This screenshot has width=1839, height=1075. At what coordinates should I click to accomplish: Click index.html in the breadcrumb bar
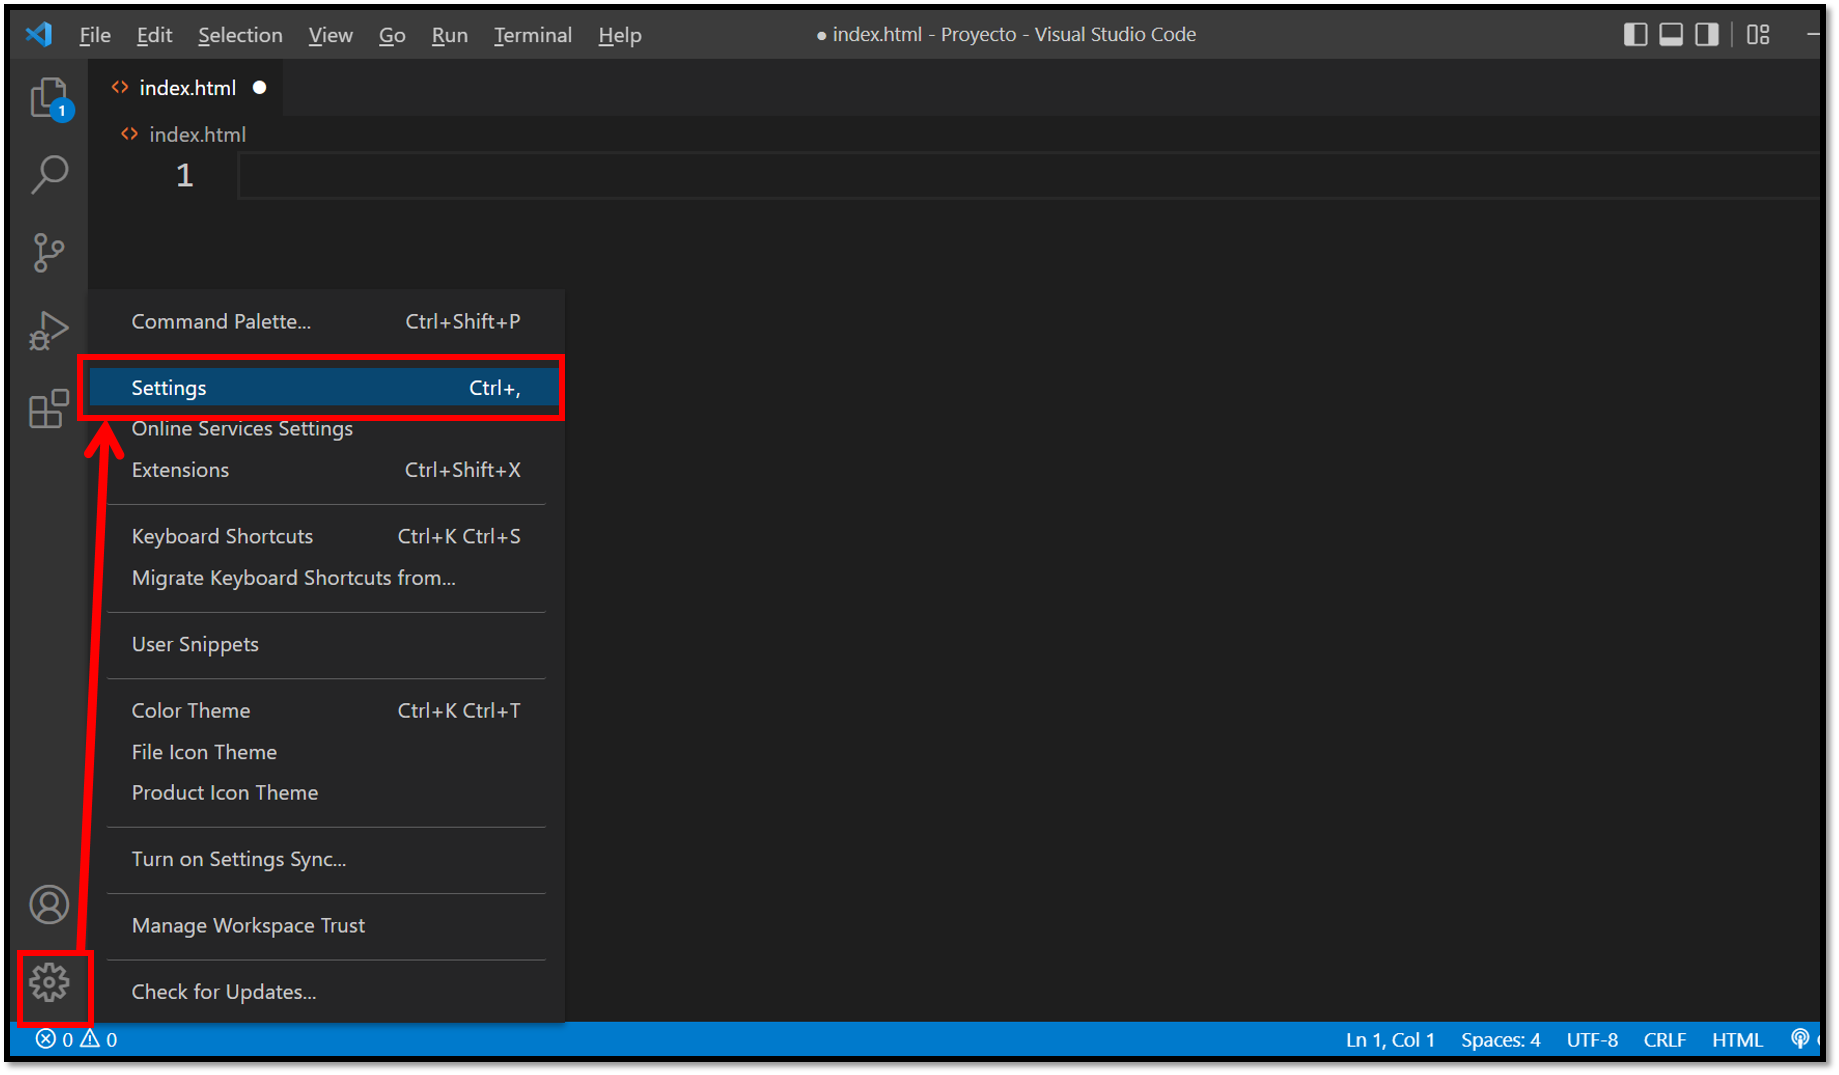197,134
